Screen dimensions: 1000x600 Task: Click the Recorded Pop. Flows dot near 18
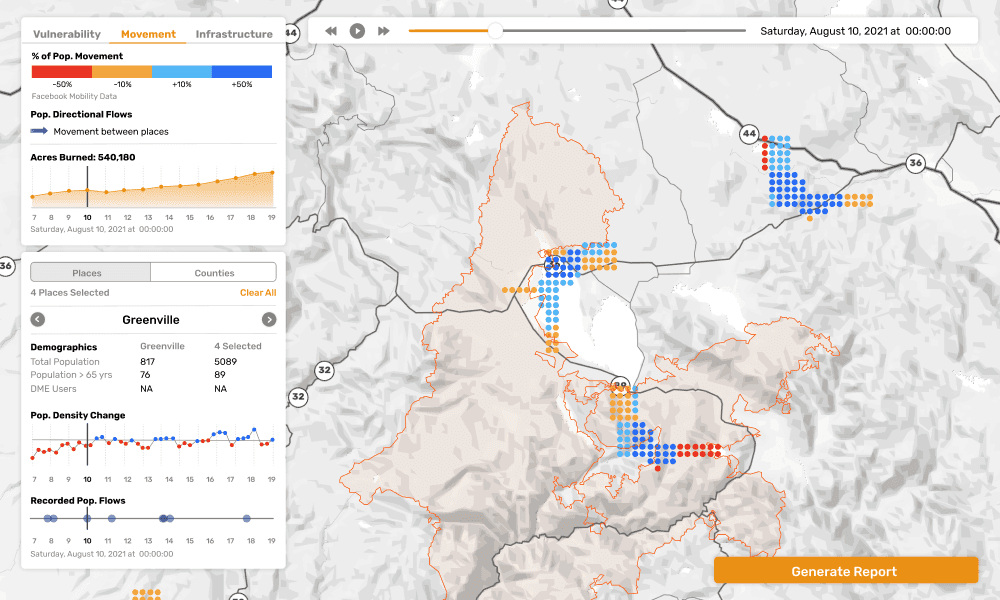pos(247,518)
